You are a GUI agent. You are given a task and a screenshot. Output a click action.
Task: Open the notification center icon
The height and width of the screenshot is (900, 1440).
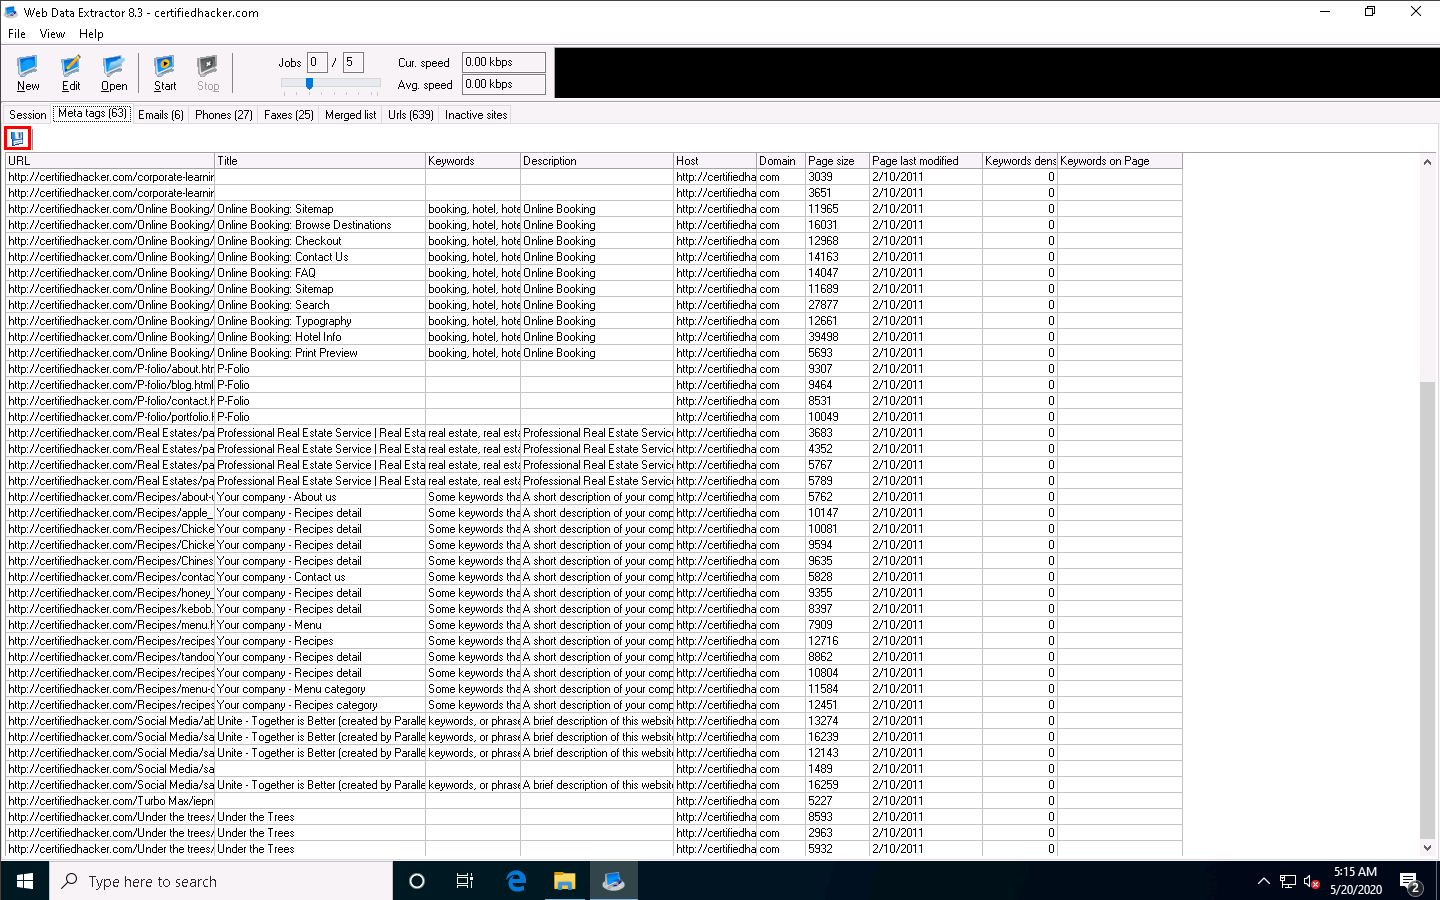click(x=1410, y=882)
